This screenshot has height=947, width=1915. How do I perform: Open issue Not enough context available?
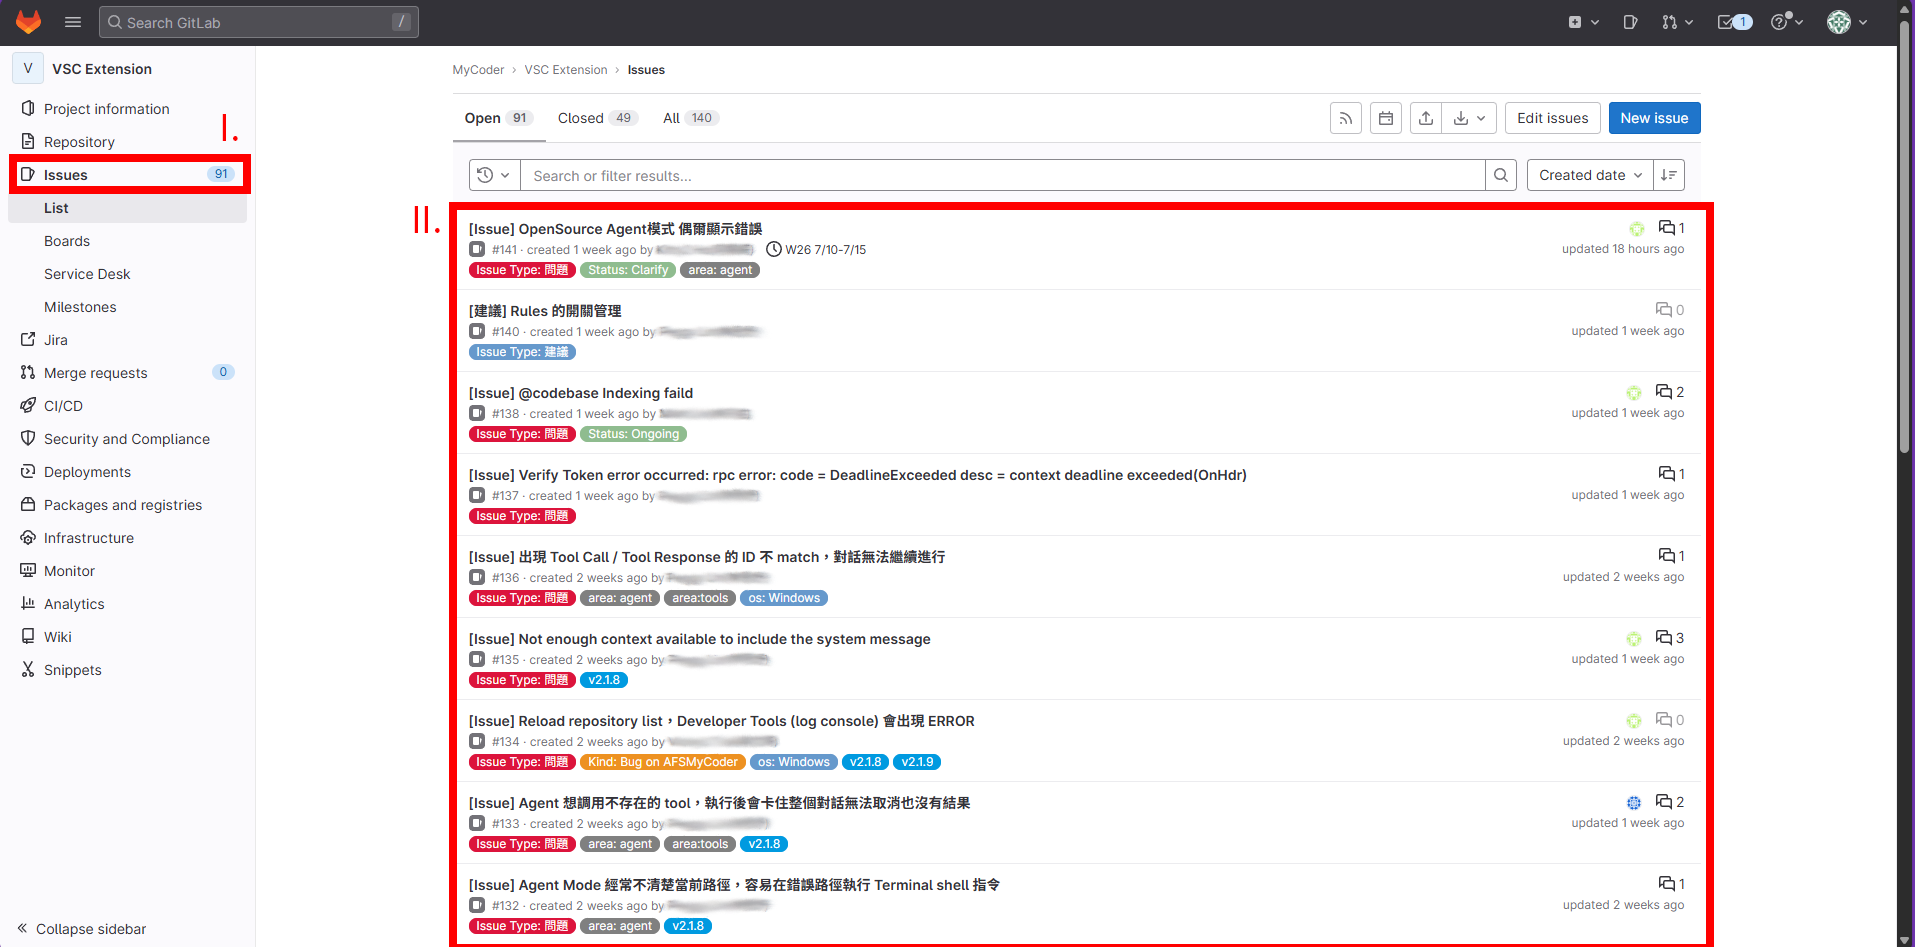click(x=699, y=639)
